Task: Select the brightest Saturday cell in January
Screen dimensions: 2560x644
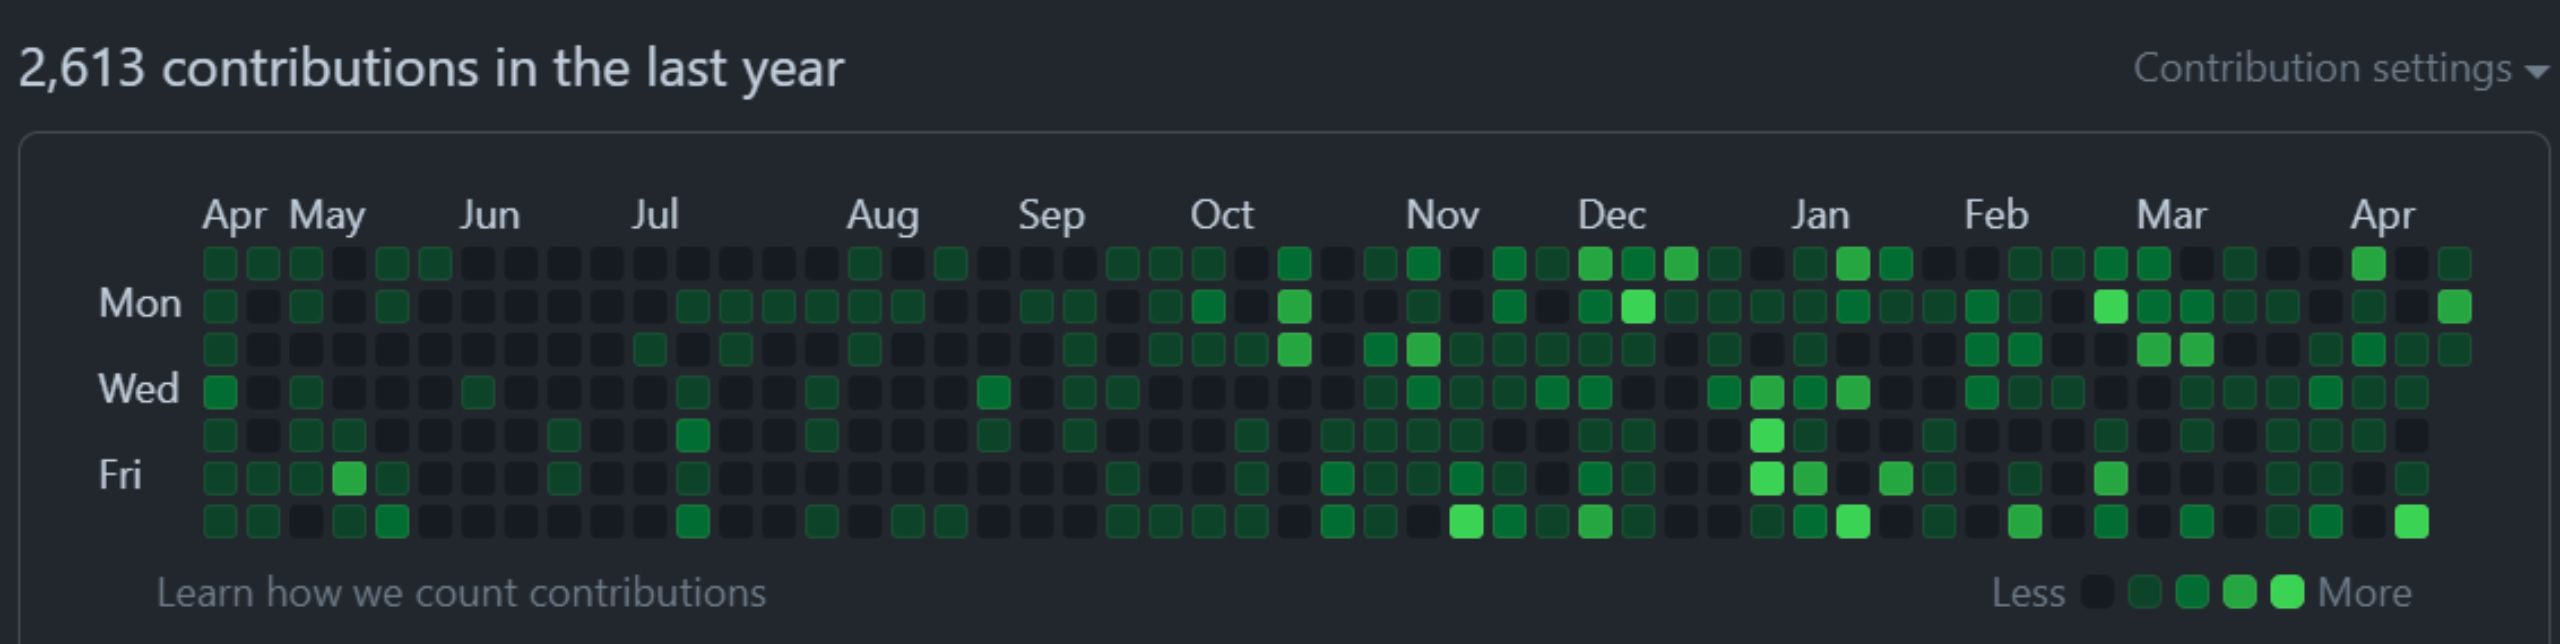Action: pos(1853,521)
